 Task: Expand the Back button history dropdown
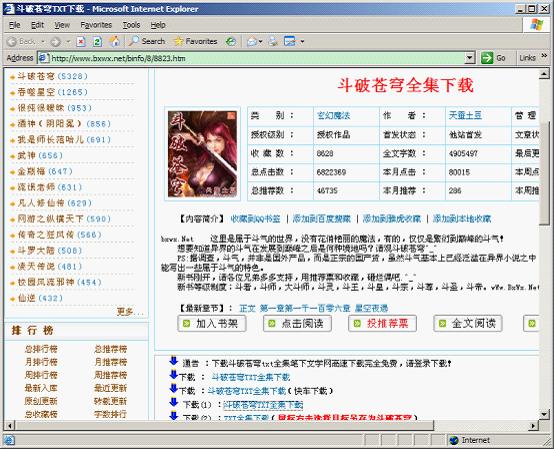[43, 42]
